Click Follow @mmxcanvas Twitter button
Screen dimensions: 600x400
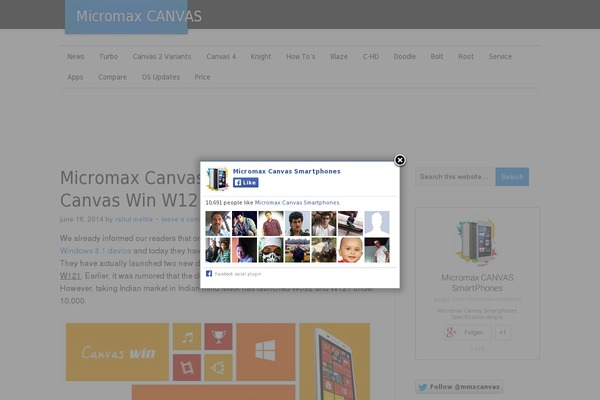click(459, 387)
